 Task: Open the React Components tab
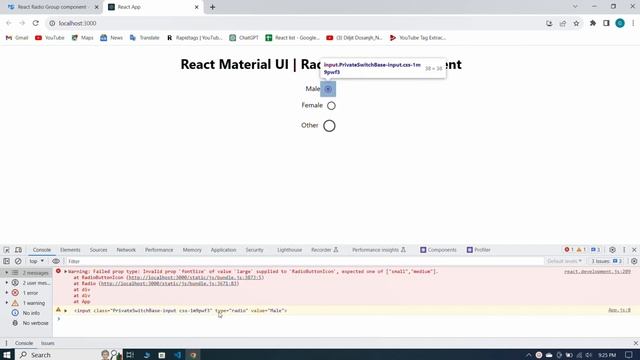tap(438, 250)
